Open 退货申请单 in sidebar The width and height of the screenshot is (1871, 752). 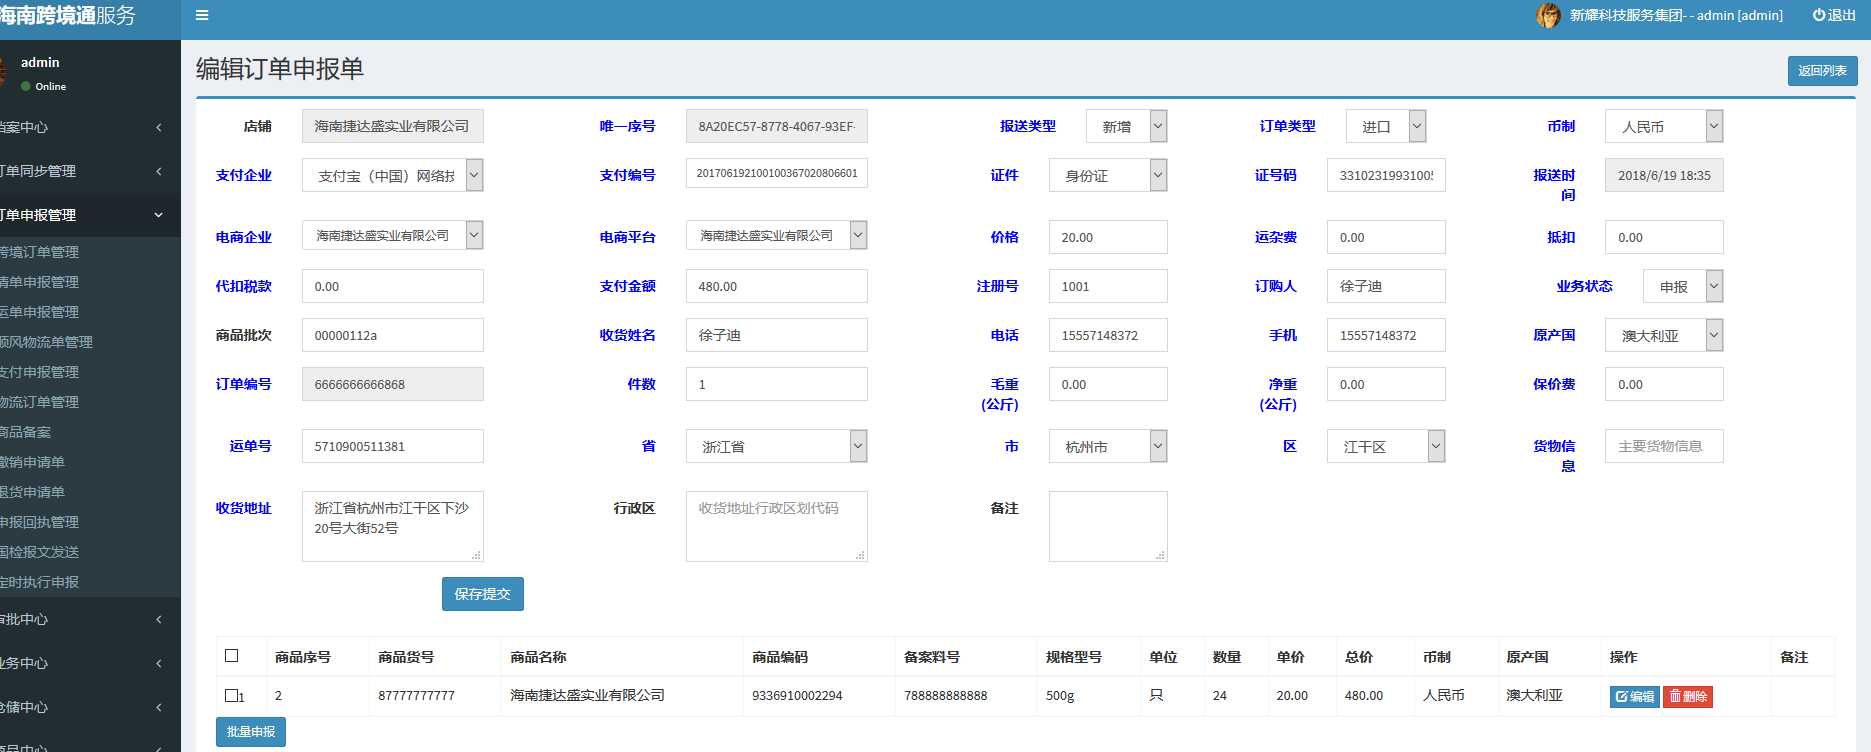33,492
